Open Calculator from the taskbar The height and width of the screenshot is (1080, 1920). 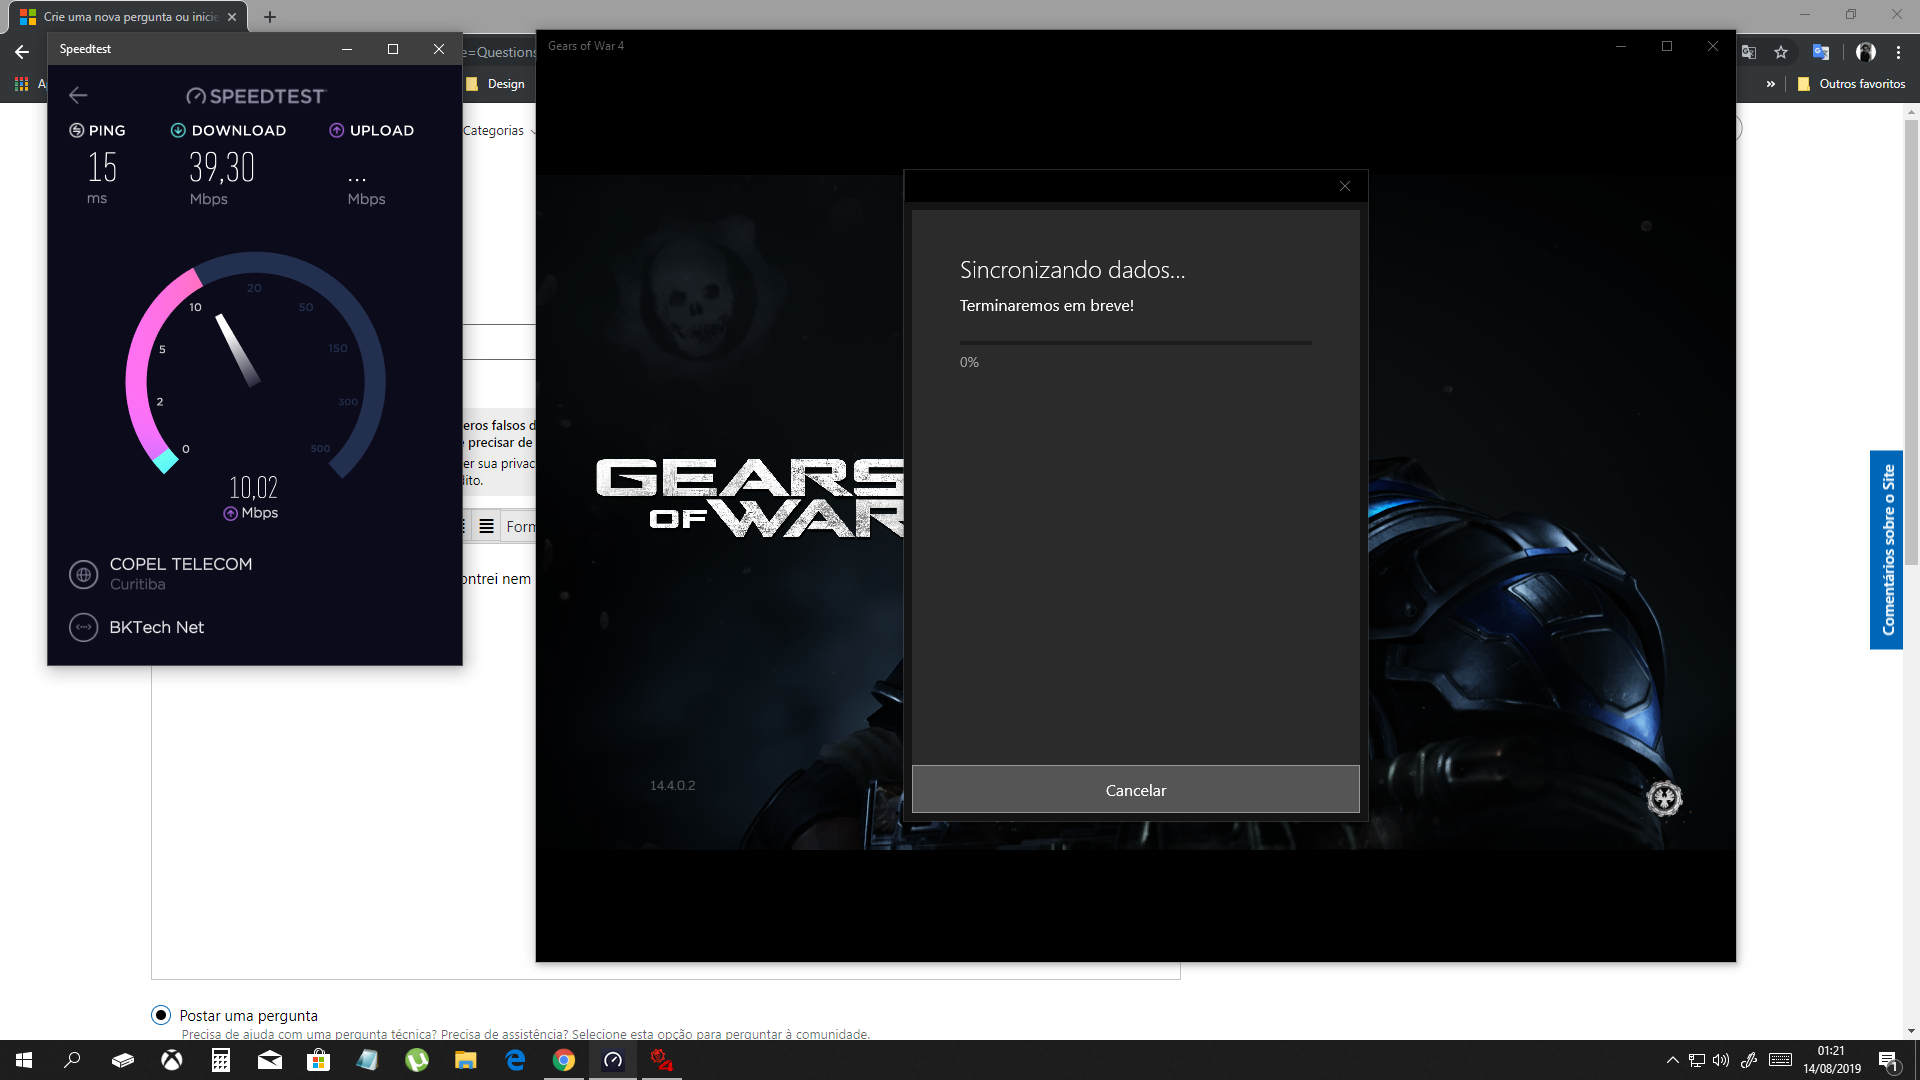coord(221,1060)
